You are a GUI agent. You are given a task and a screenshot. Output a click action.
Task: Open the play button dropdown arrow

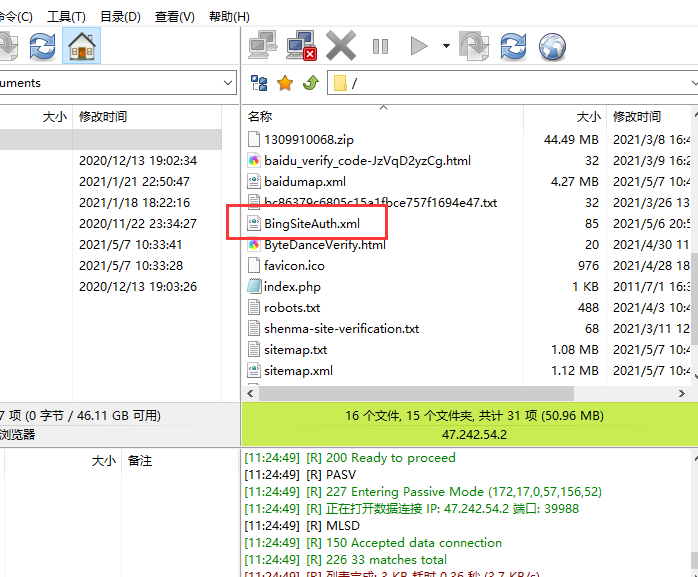click(445, 46)
